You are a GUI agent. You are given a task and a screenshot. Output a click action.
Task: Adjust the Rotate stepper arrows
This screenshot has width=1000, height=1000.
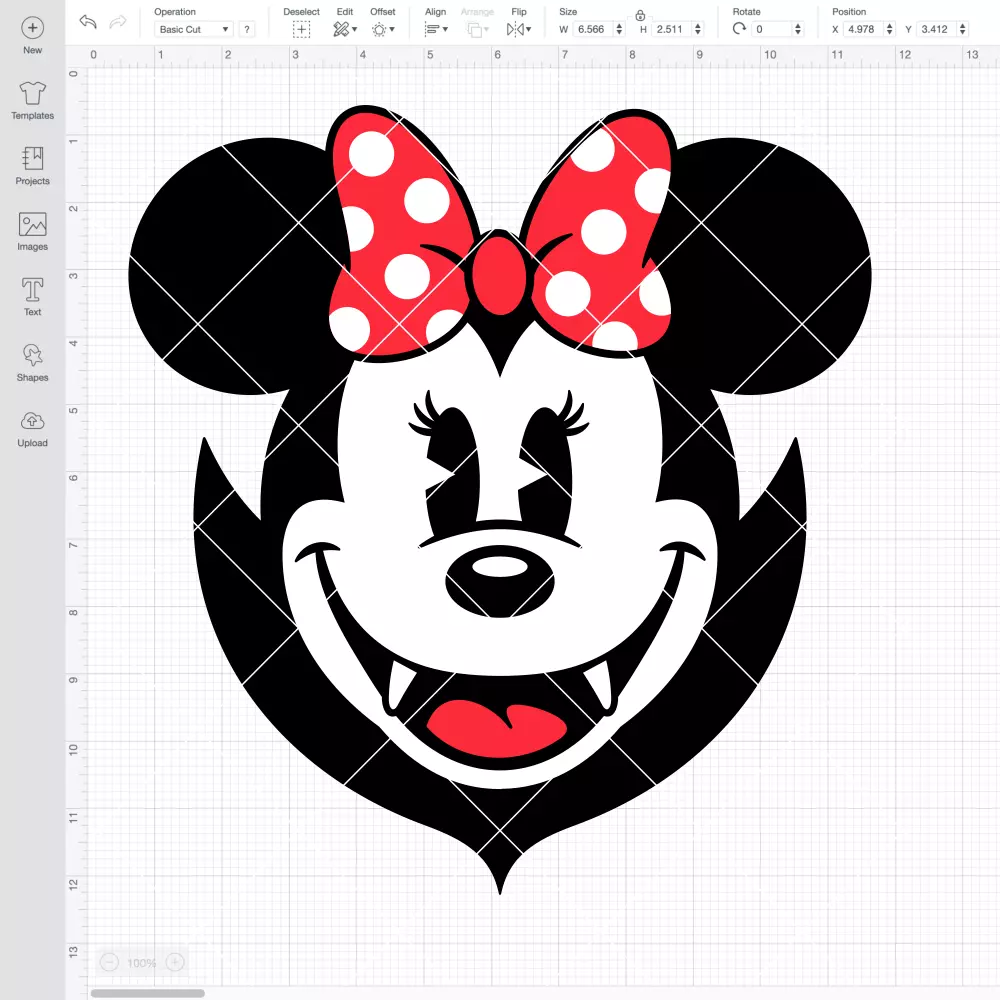tap(797, 29)
